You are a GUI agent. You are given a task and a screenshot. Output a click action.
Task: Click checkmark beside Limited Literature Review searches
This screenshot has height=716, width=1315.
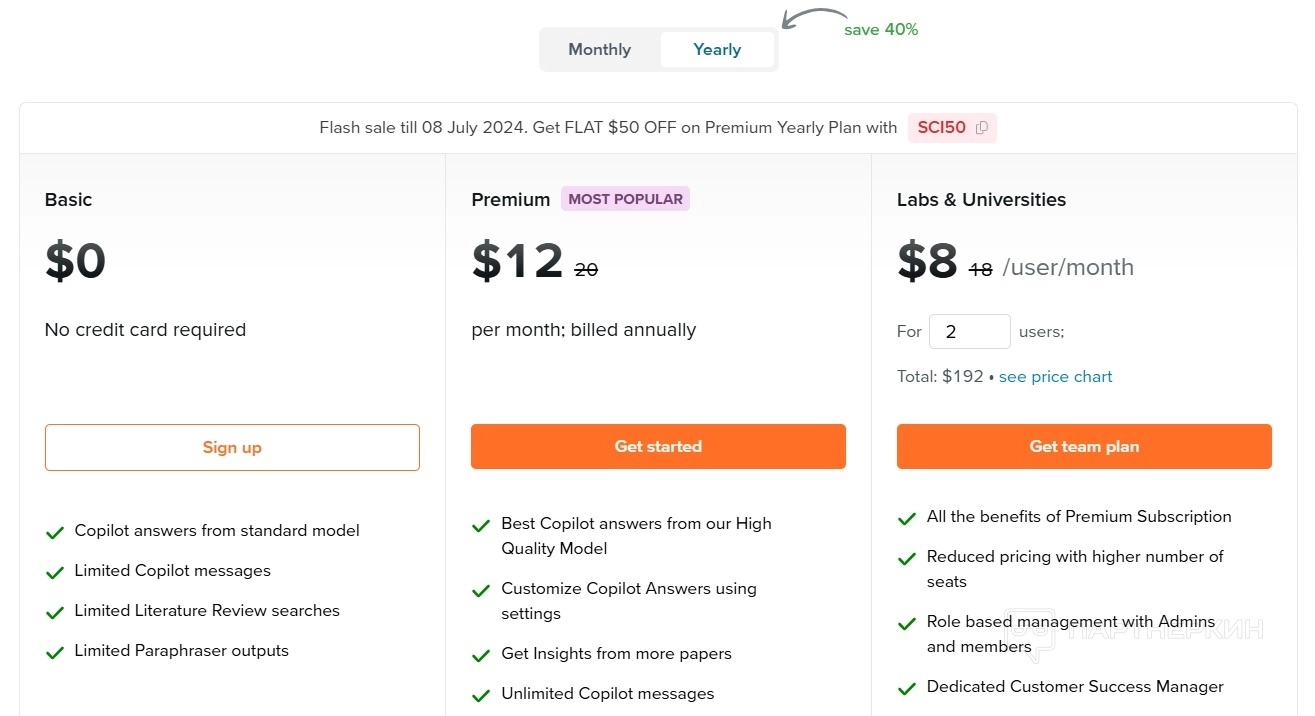pos(55,612)
